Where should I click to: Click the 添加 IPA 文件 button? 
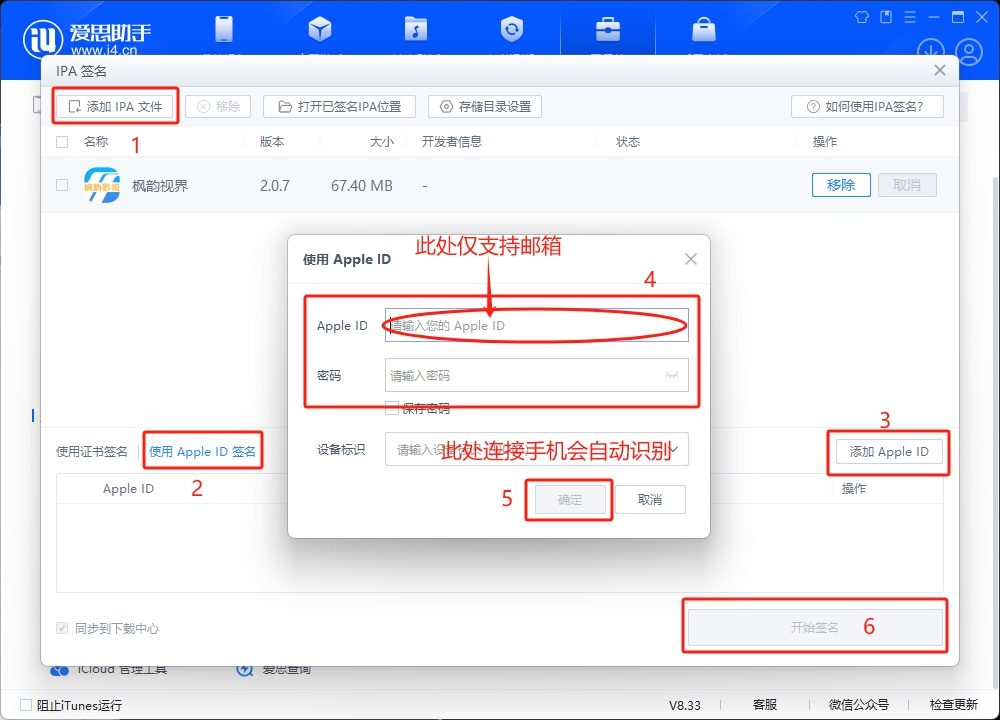click(x=116, y=106)
